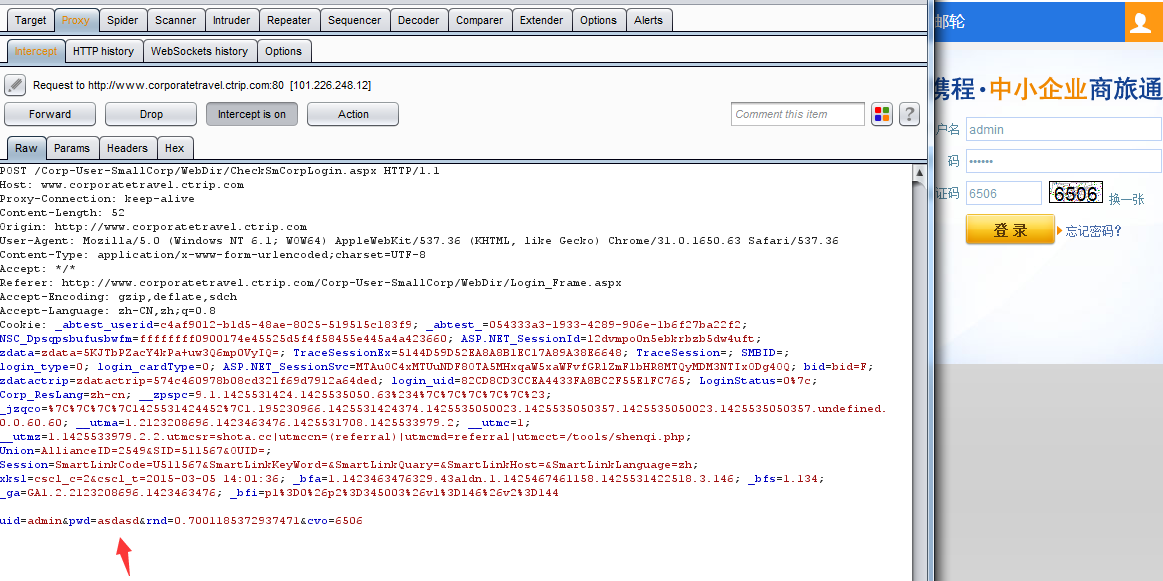Open the Scanner tab
The image size is (1163, 581).
click(x=176, y=20)
